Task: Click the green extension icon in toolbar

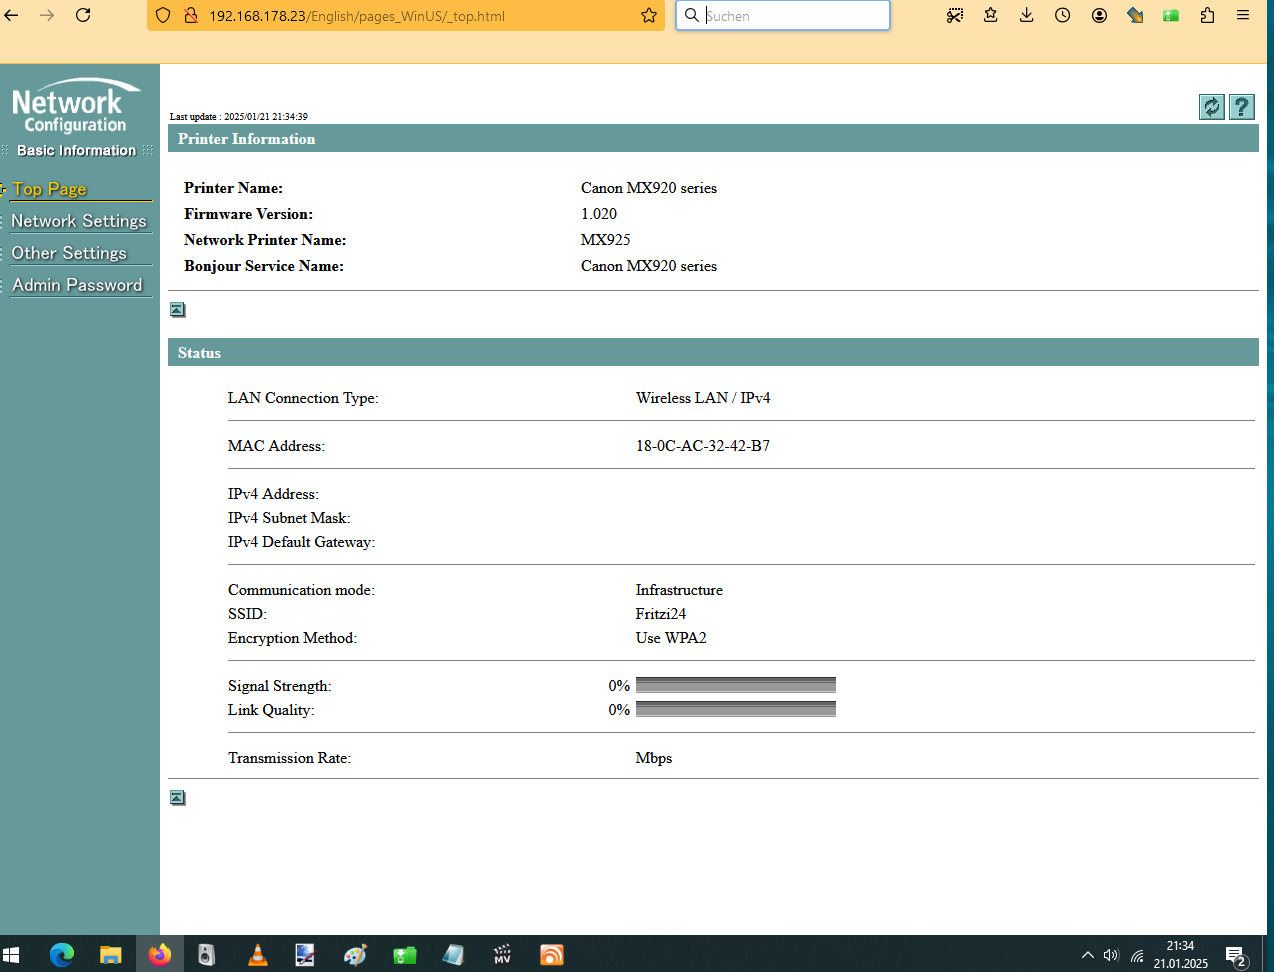Action: [x=1171, y=15]
